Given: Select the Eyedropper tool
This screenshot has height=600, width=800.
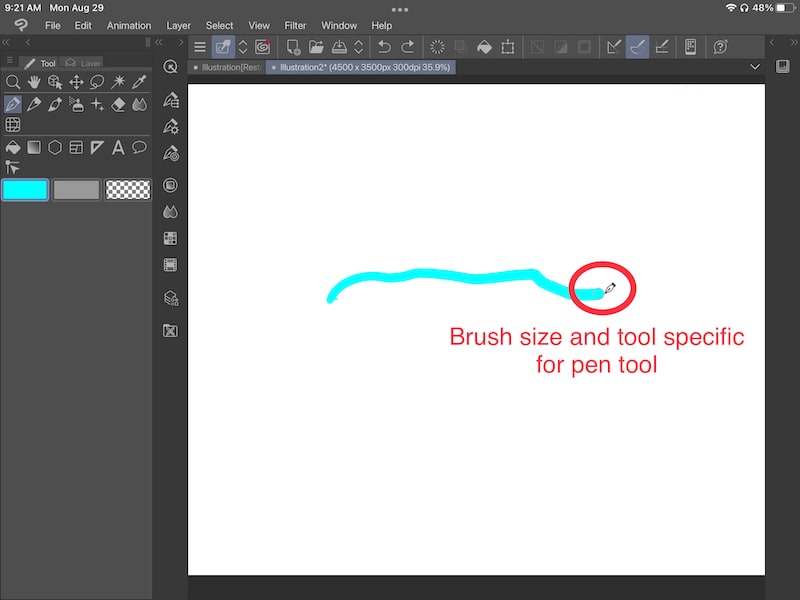Looking at the screenshot, I should (x=140, y=83).
